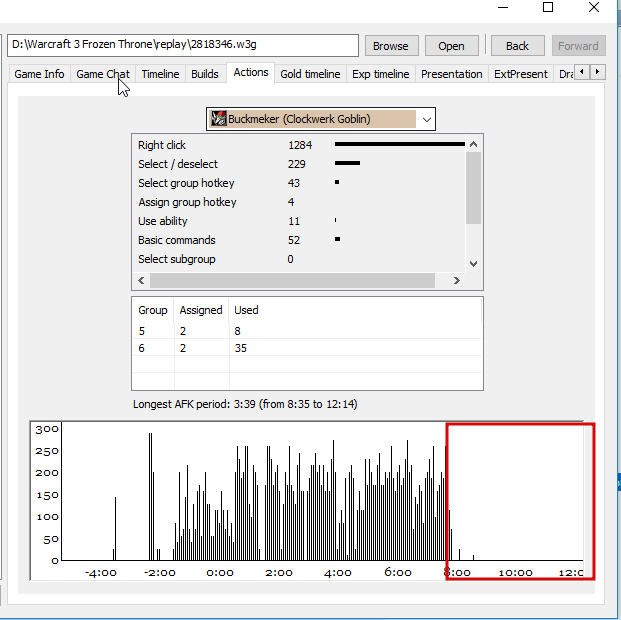Click the Clockwerk Goblin hero icon
Screen dimensions: 621x620
(218, 119)
